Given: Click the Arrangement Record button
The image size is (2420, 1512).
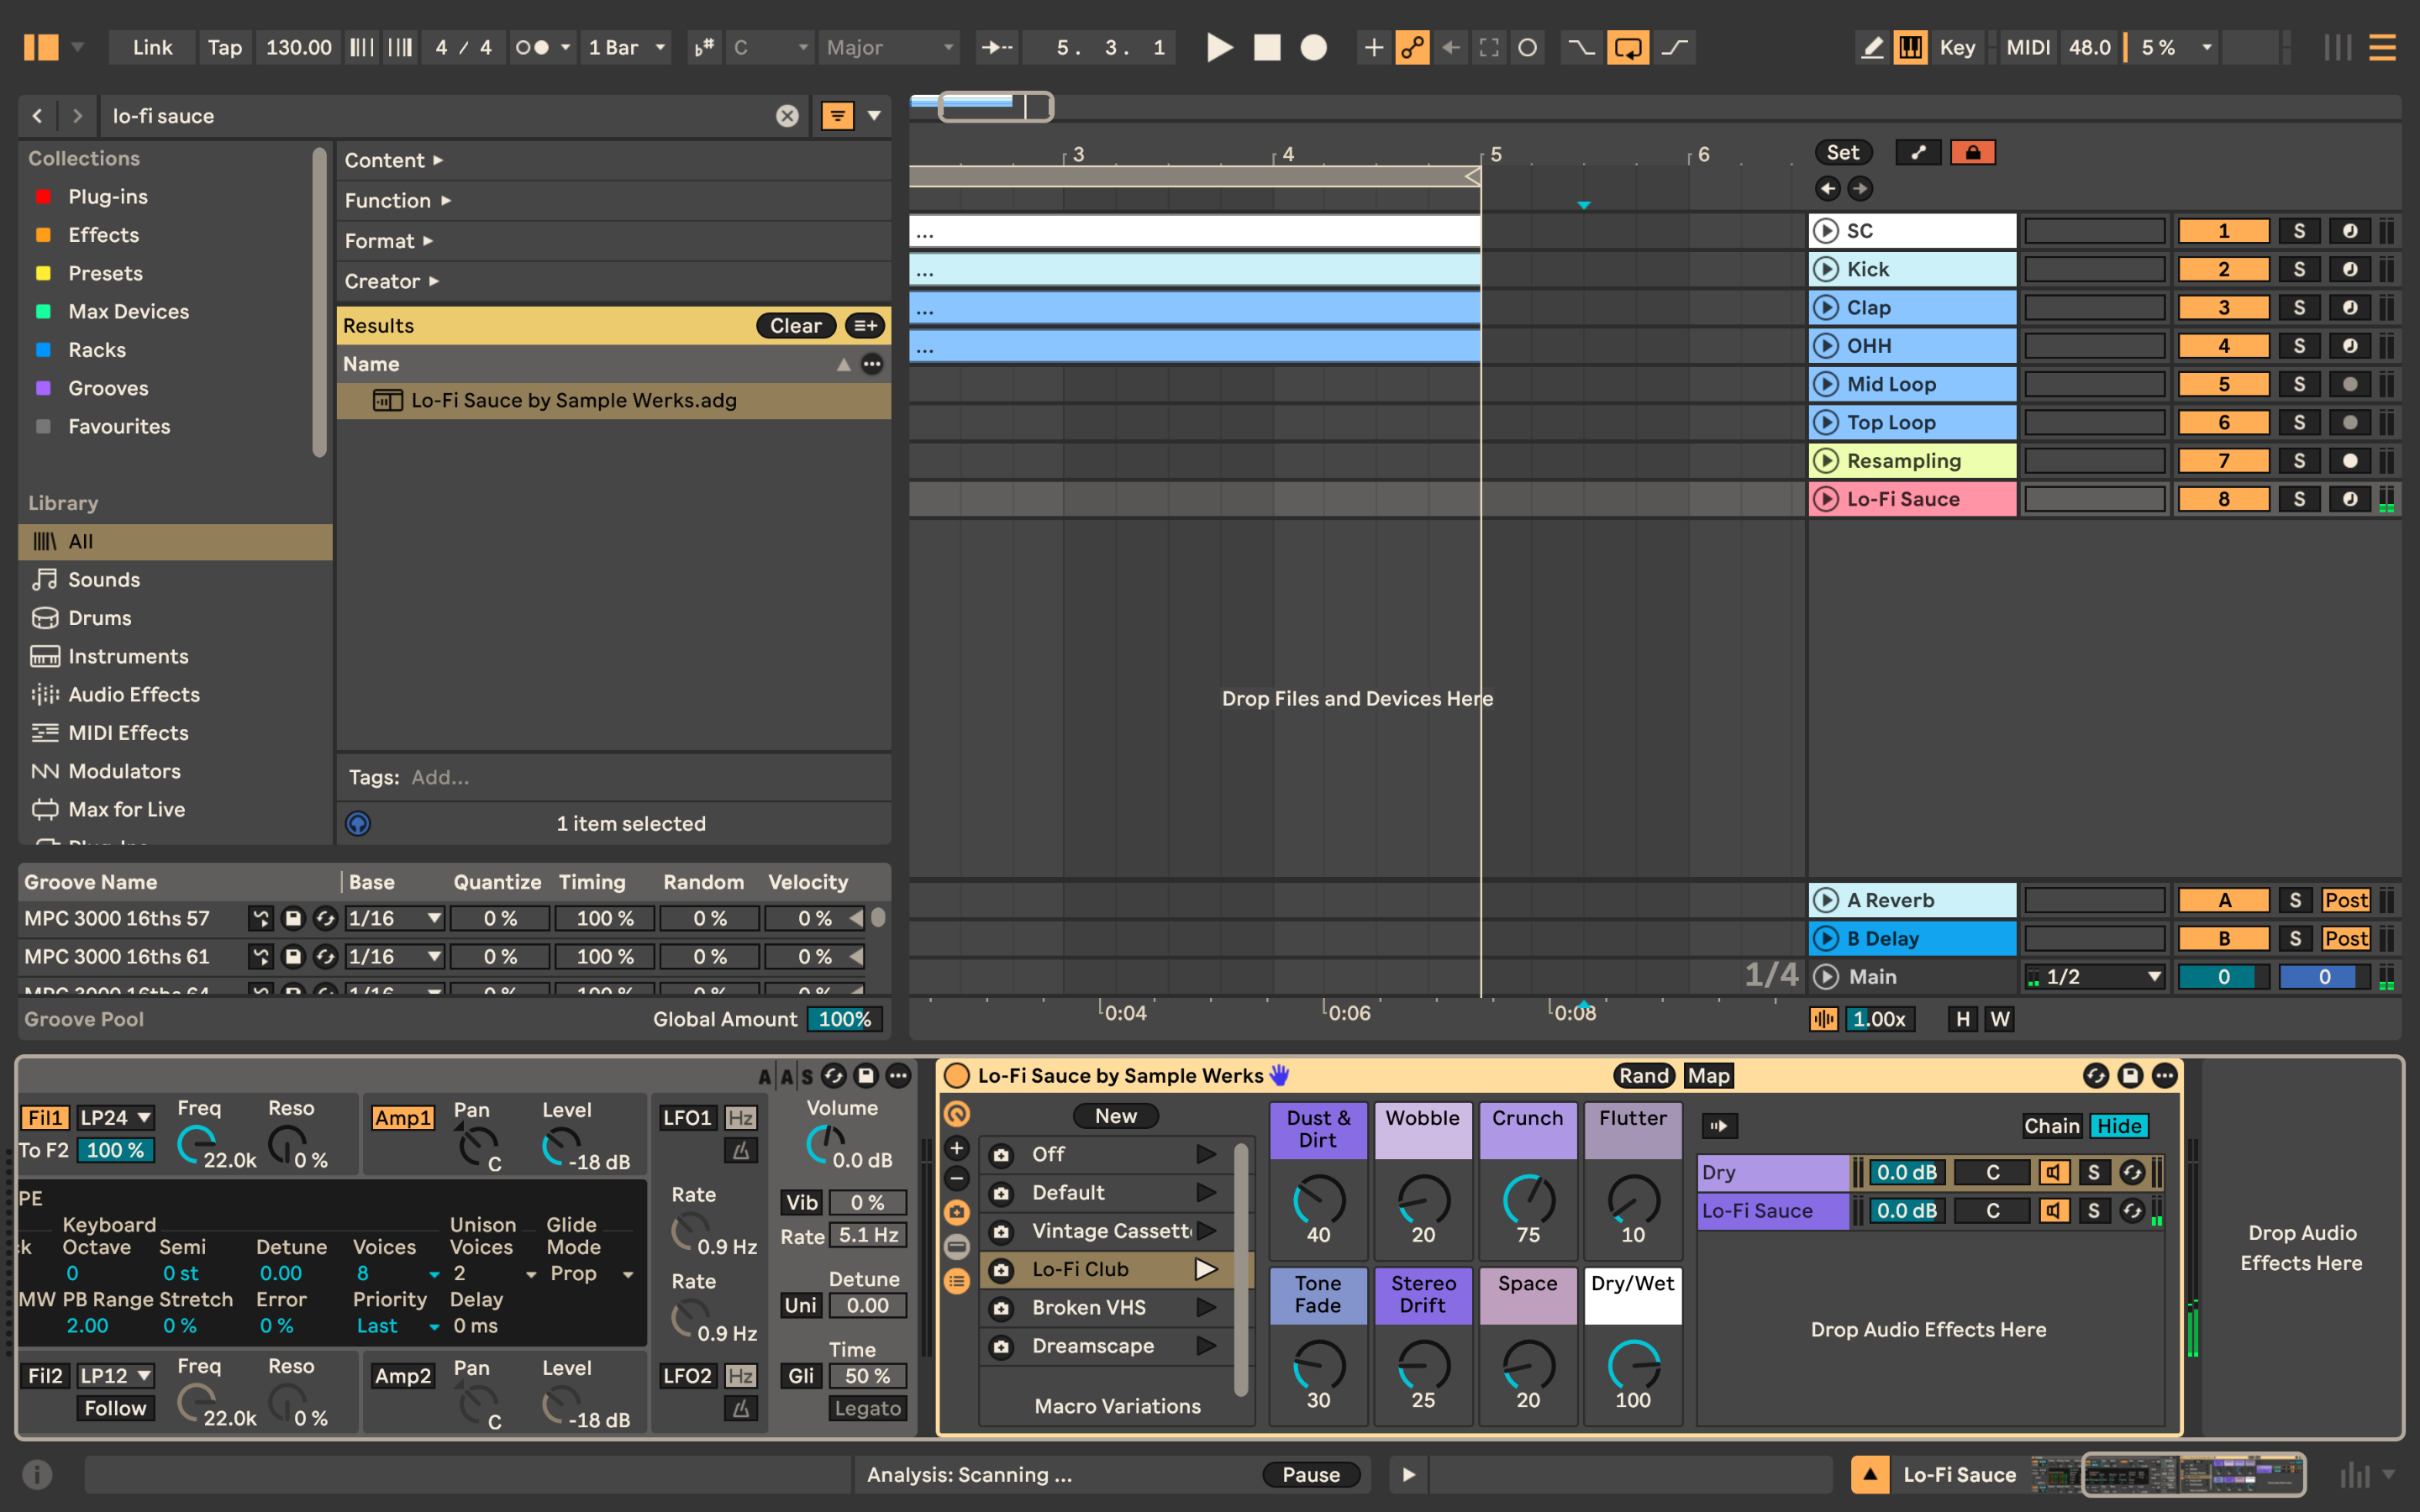Looking at the screenshot, I should (1313, 47).
